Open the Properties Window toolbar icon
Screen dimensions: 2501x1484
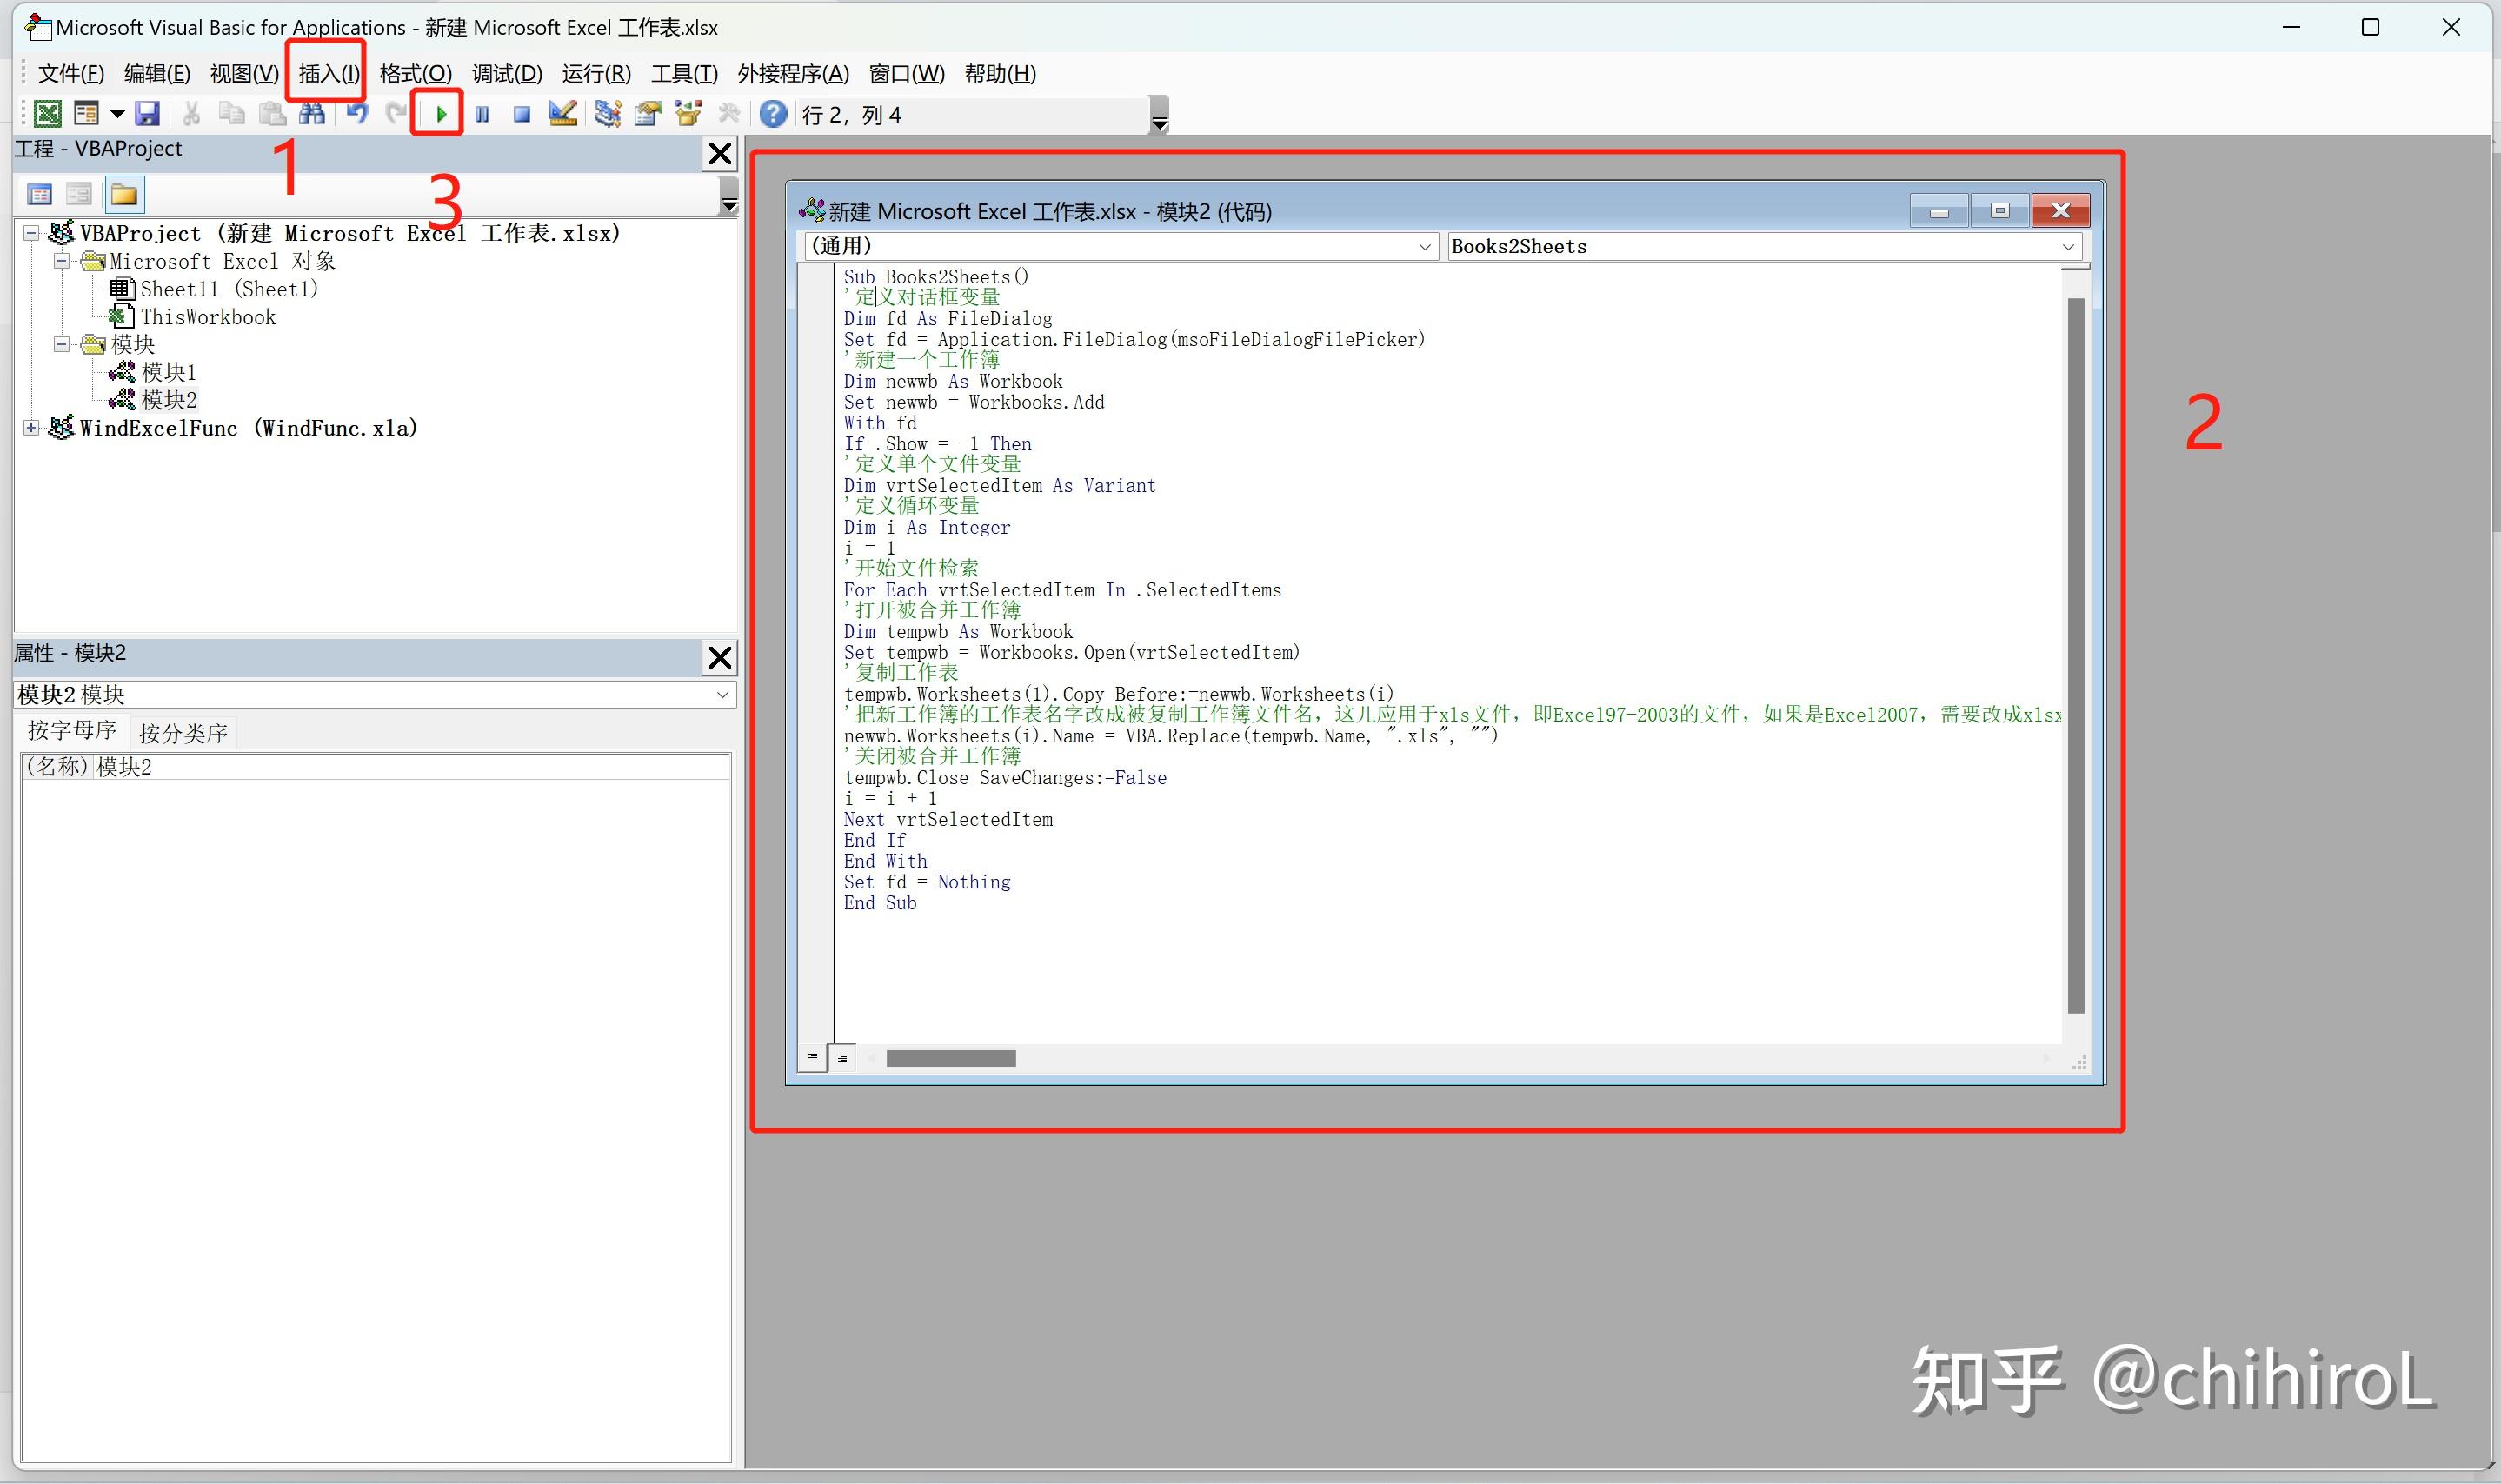[648, 114]
